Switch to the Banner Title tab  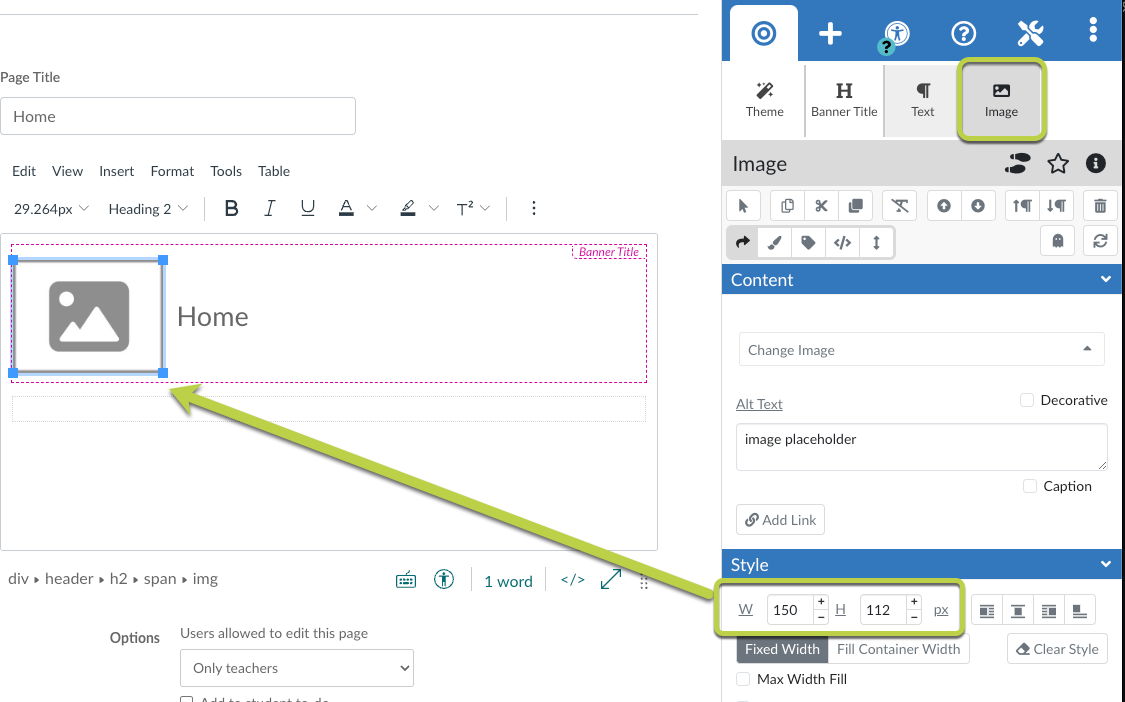pyautogui.click(x=844, y=100)
